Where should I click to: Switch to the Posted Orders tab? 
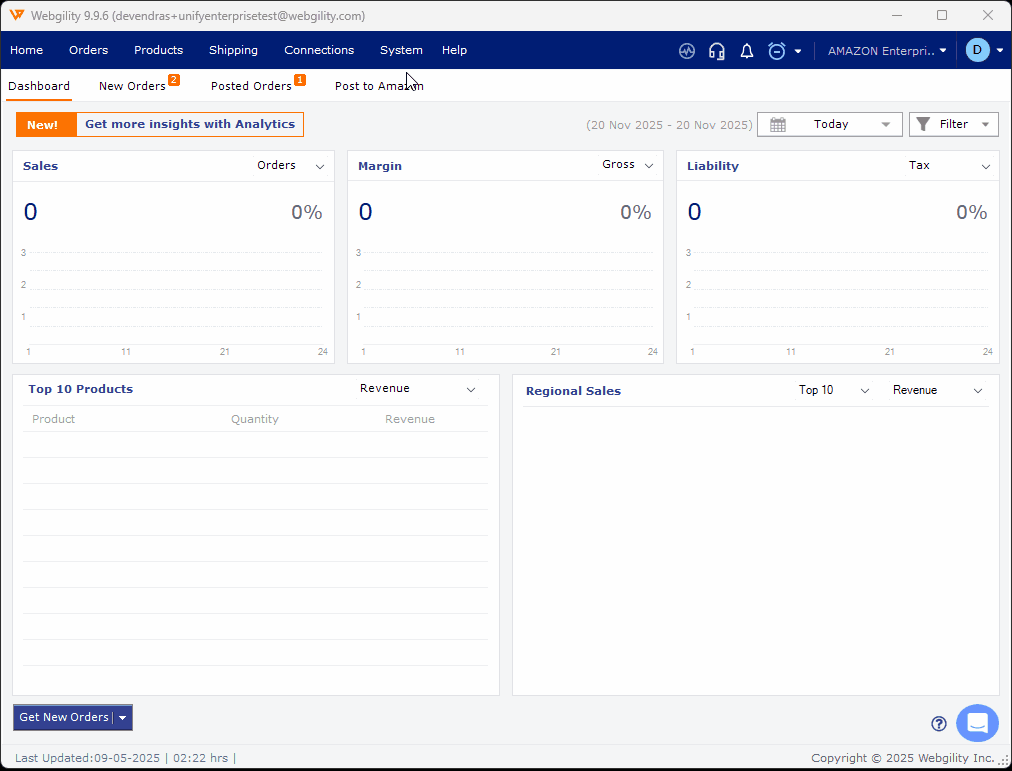[x=251, y=86]
